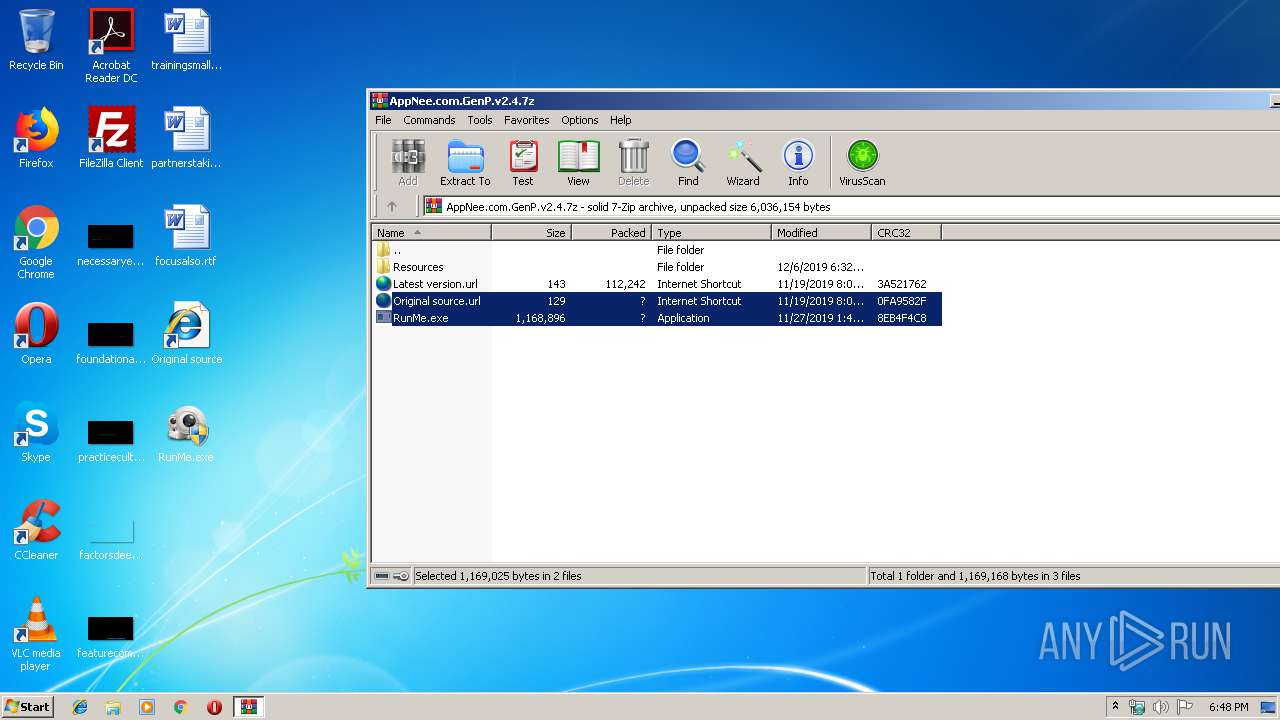
Task: Select the Resources folder row
Action: [656, 267]
